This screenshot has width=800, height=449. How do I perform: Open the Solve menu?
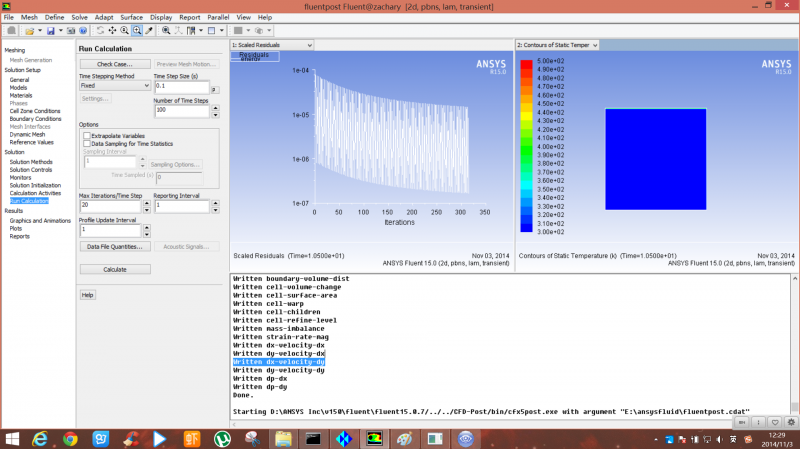click(x=79, y=17)
